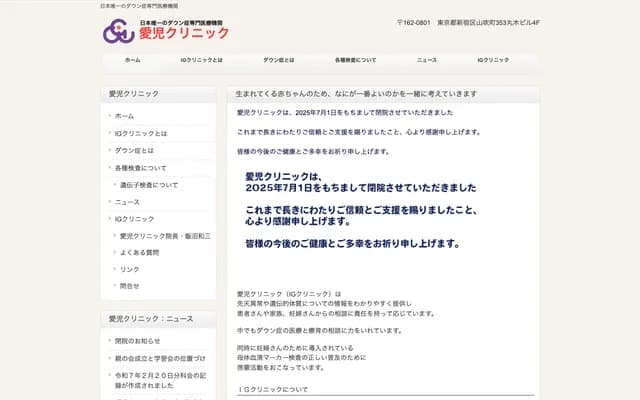Screen dimensions: 640x400
Task: Select ダウン症とは in the sidebar menu
Action: point(134,151)
